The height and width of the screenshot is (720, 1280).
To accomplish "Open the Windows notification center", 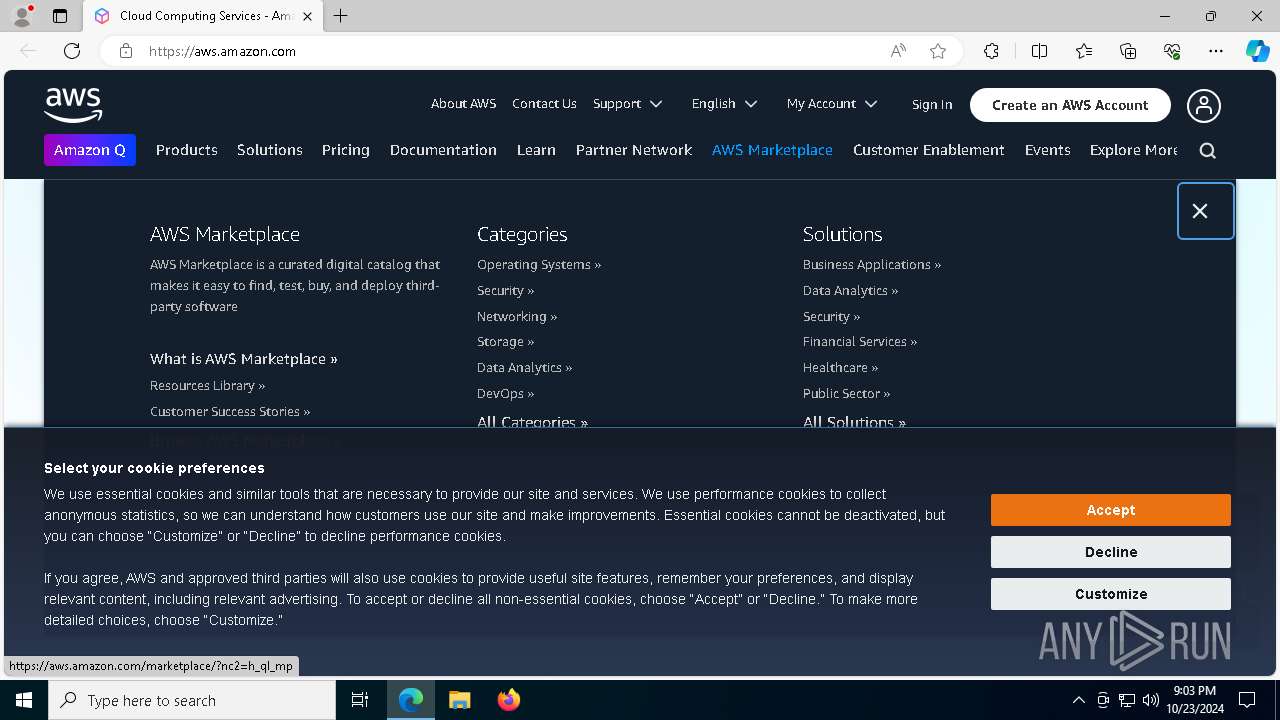I will [1247, 700].
